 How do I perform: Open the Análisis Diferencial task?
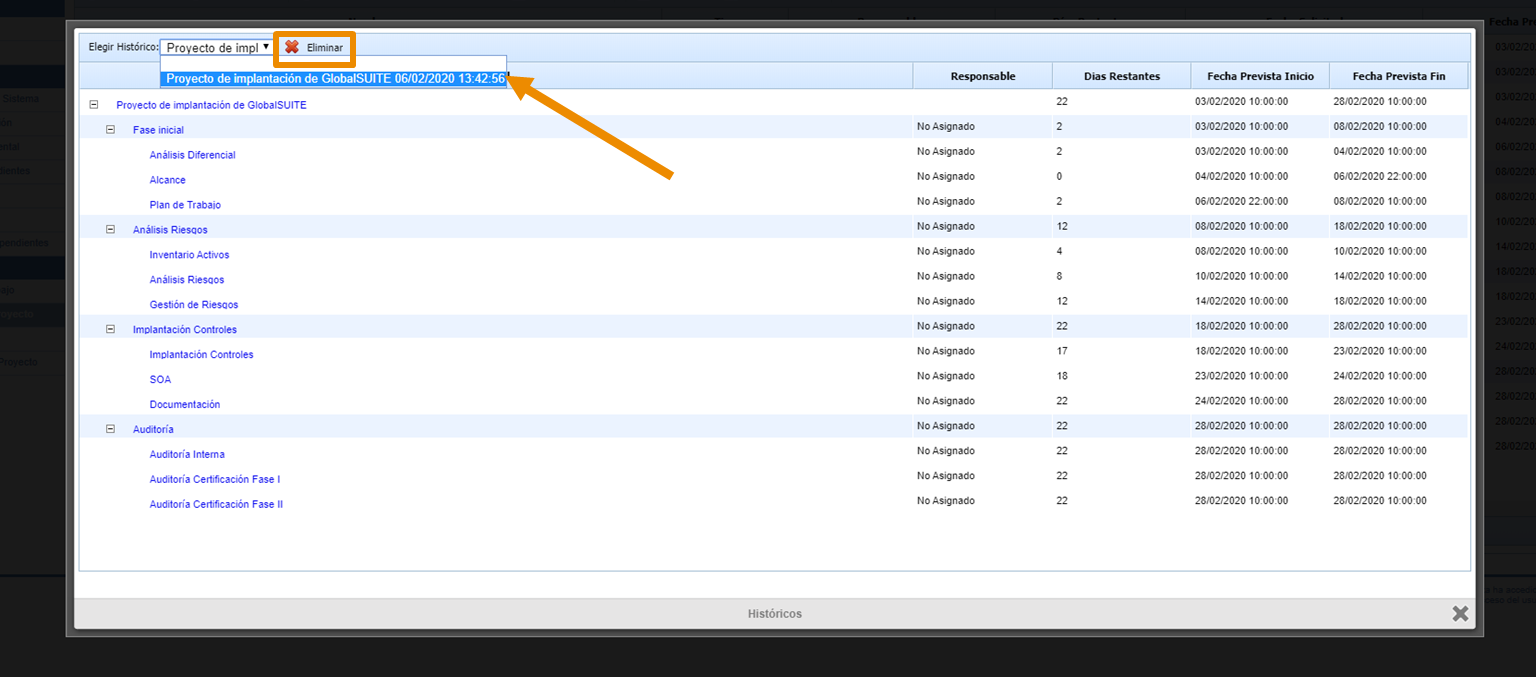click(x=192, y=155)
